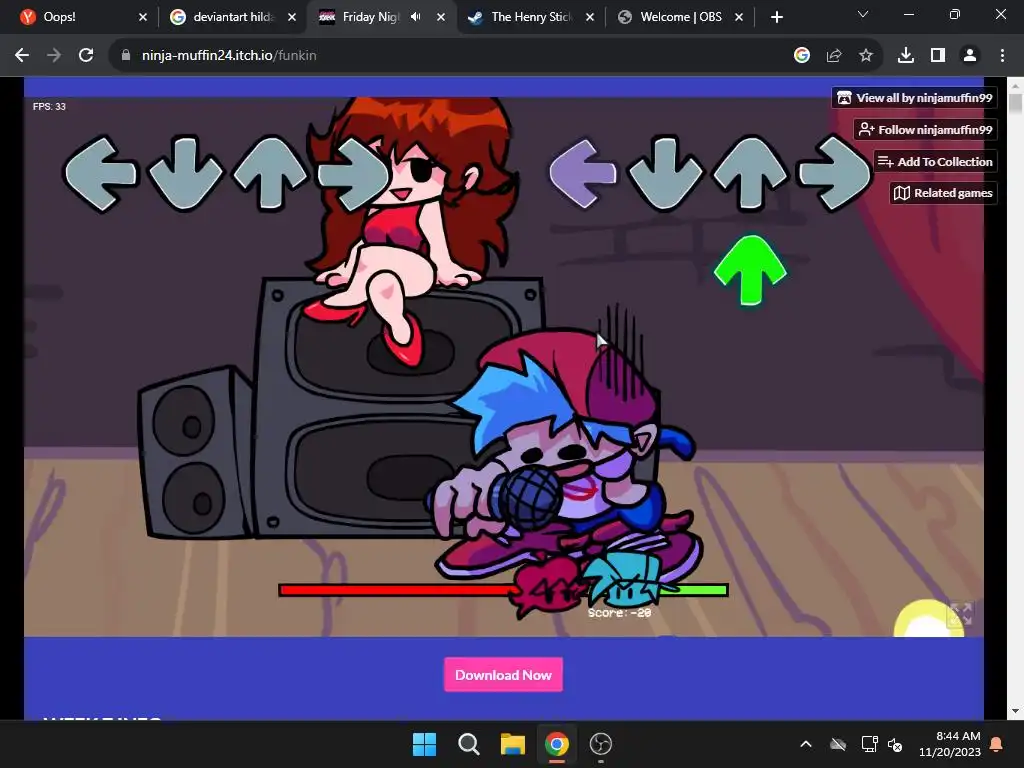
Task: Open File Explorer from taskbar
Action: 513,744
